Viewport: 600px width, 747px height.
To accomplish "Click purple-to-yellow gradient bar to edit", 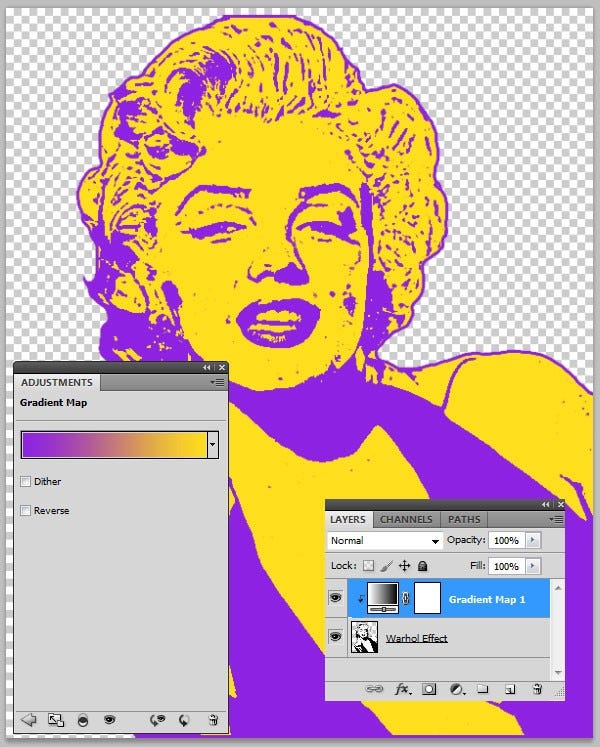I will (x=114, y=444).
